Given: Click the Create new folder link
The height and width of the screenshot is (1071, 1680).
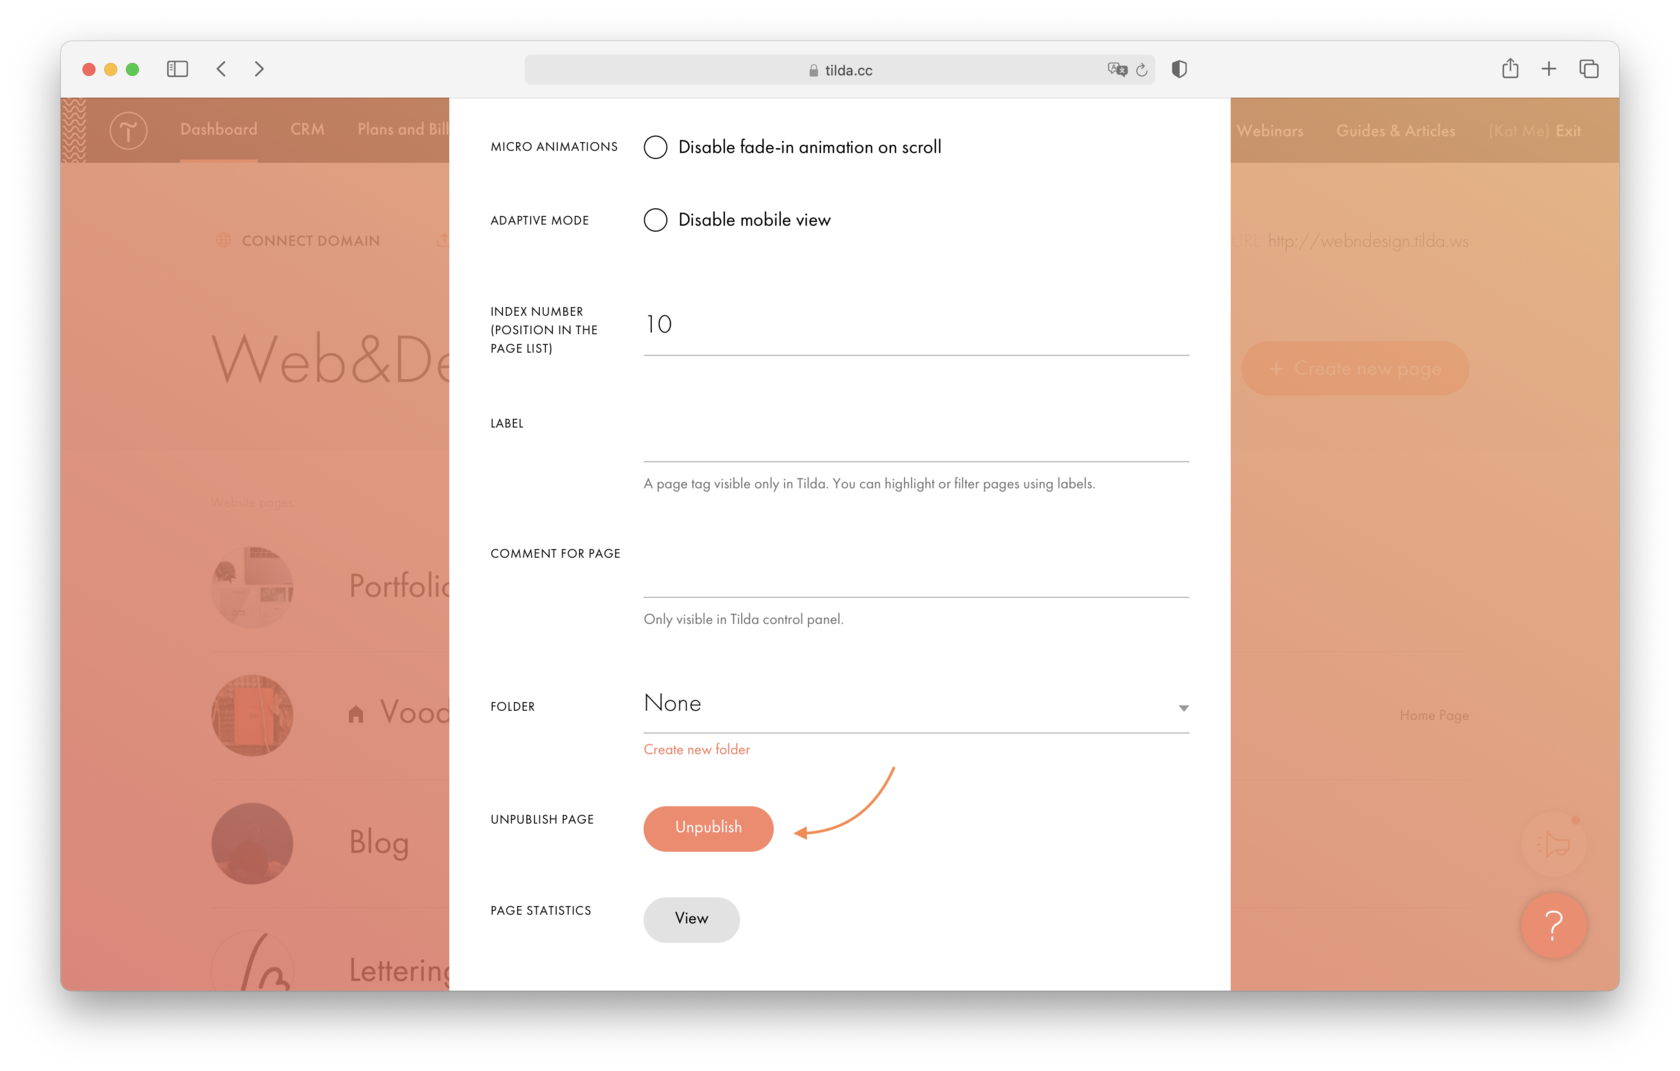Looking at the screenshot, I should pos(696,749).
